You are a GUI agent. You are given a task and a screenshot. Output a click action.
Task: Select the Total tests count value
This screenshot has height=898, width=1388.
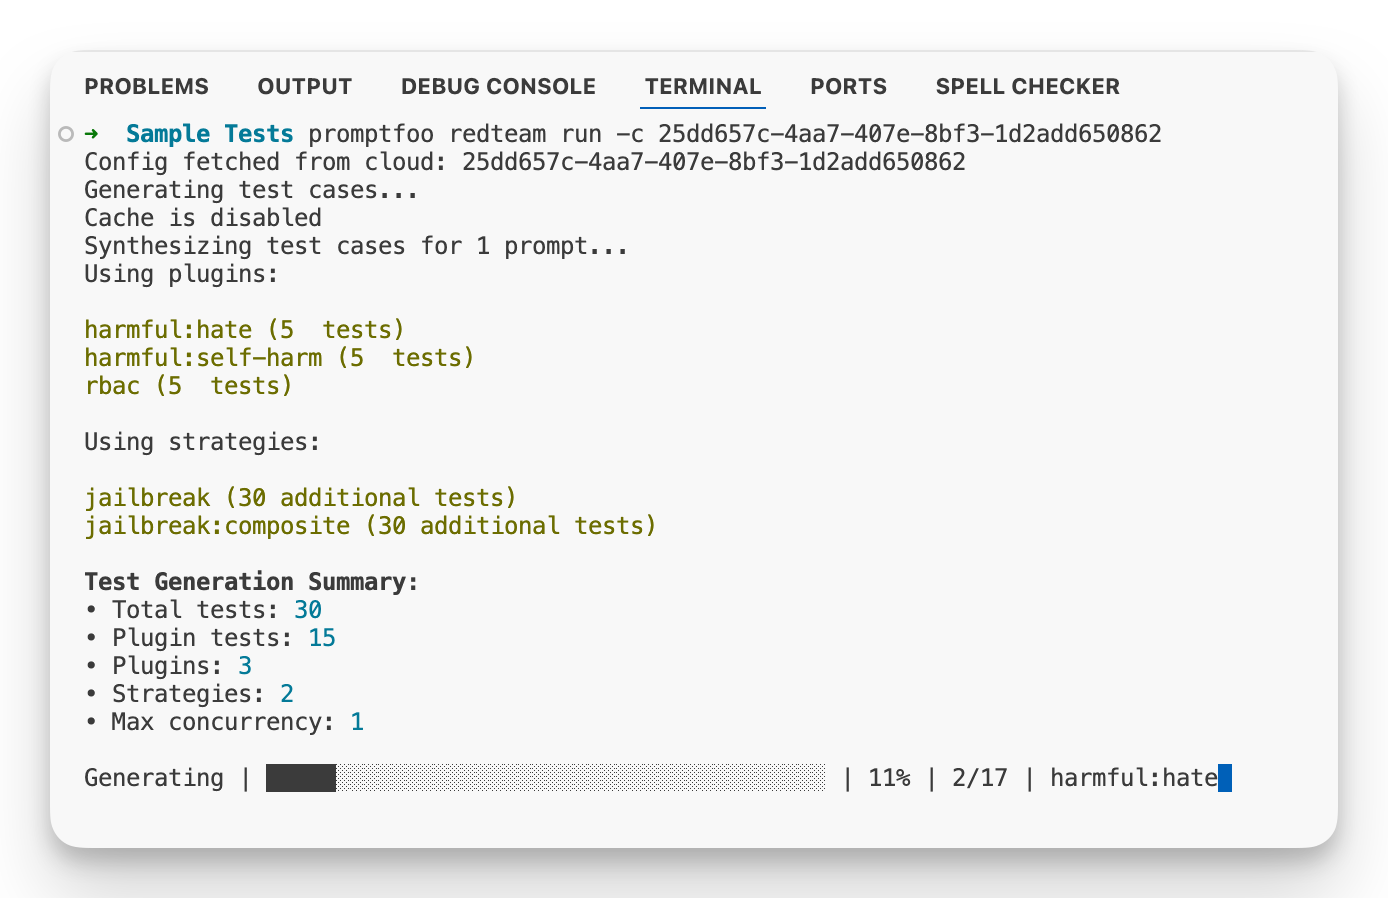(x=308, y=609)
